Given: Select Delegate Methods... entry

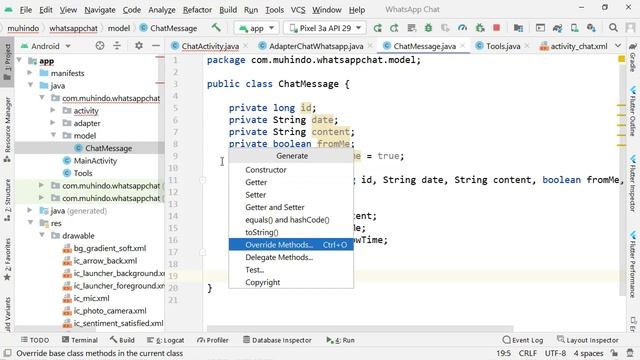Looking at the screenshot, I should (x=291, y=257).
